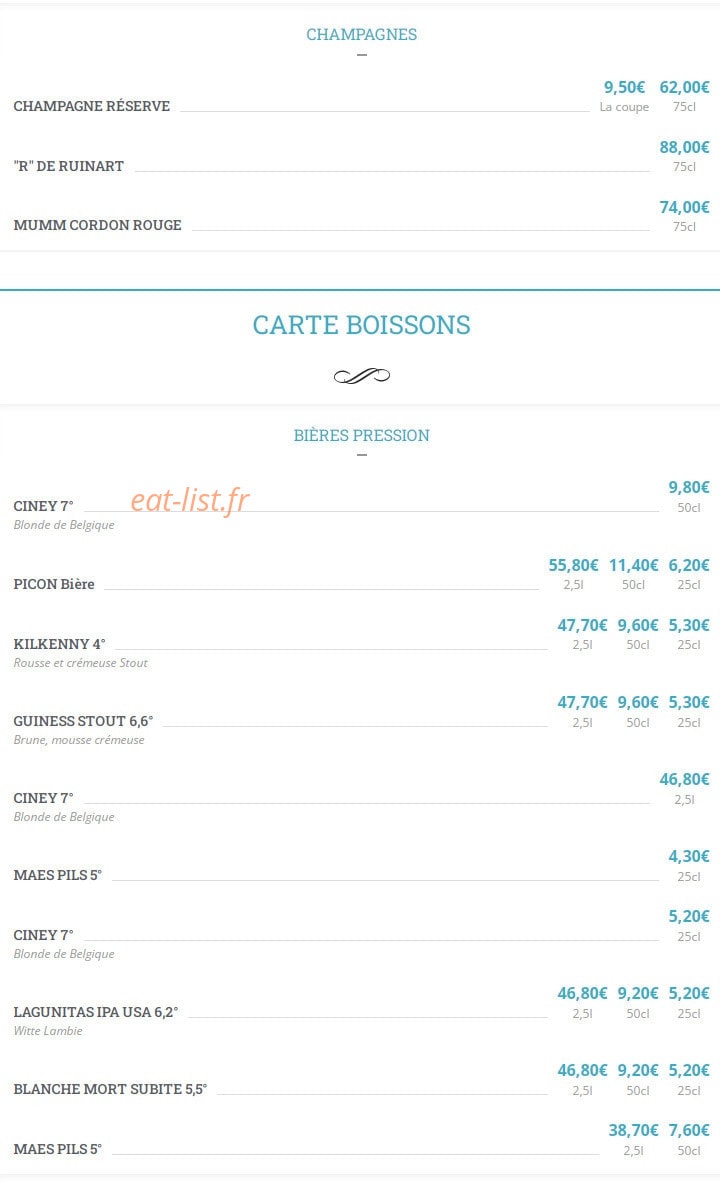Click the 9,80€ Ciney 50cl price
The height and width of the screenshot is (1185, 720).
689,487
